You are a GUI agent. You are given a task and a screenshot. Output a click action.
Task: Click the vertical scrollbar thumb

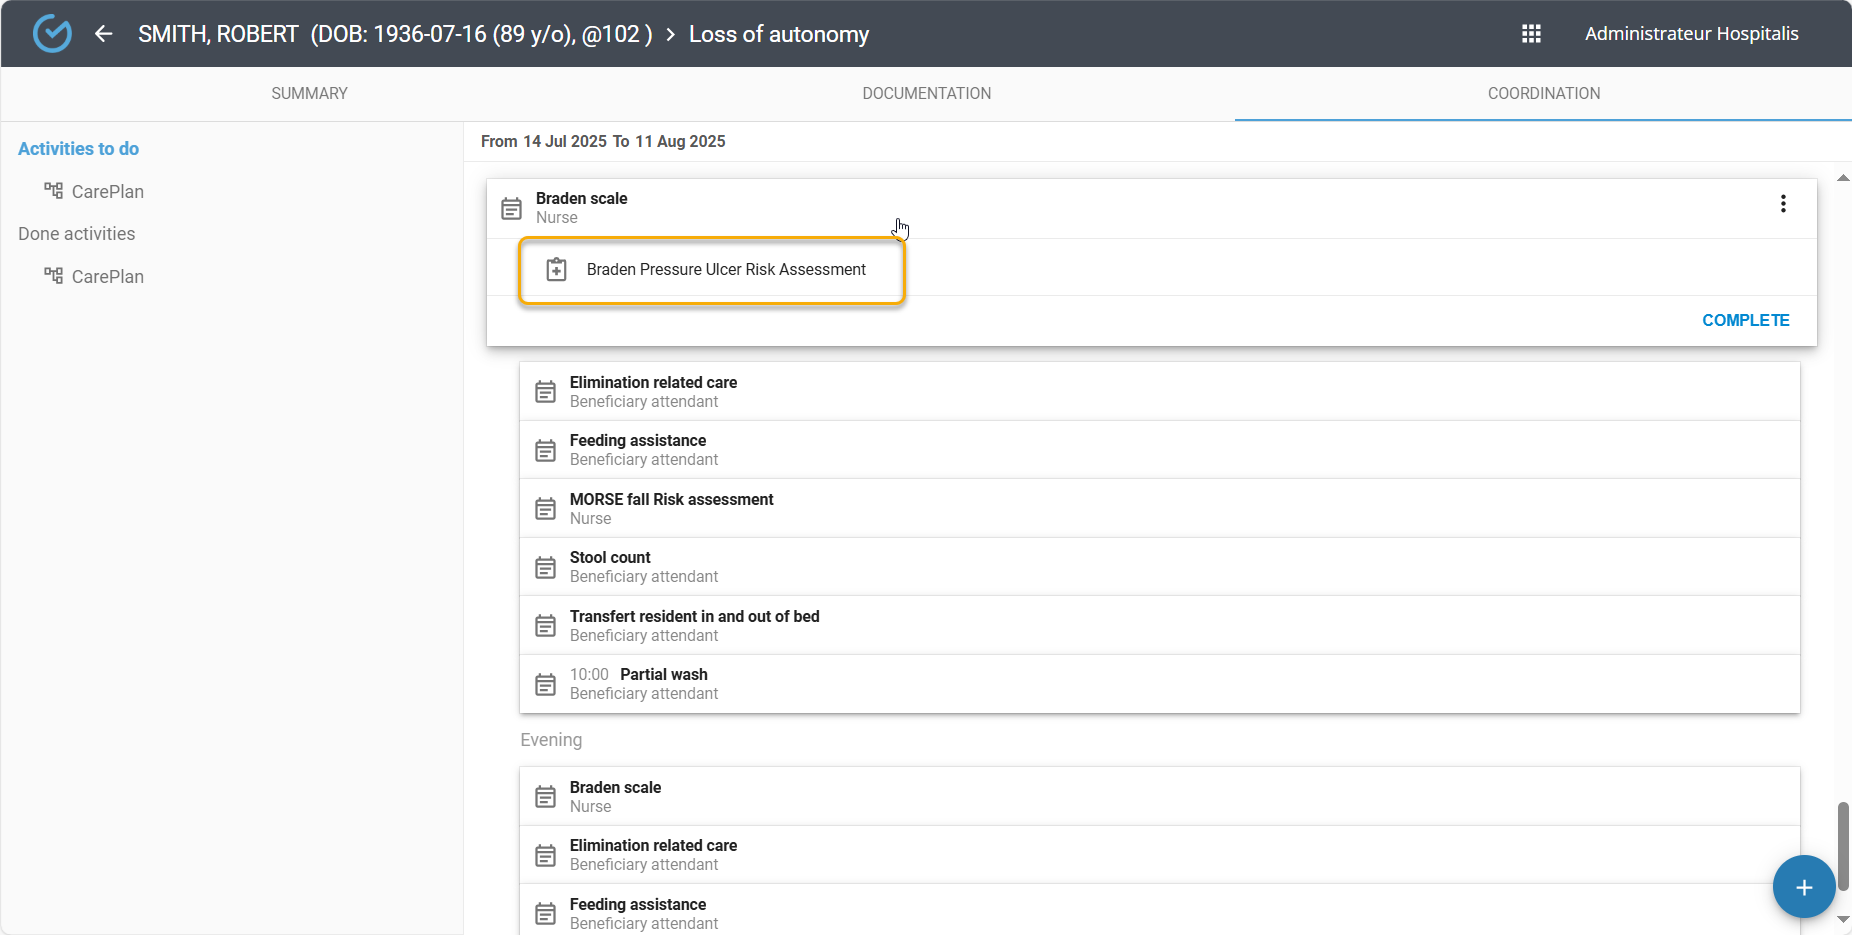(1842, 845)
